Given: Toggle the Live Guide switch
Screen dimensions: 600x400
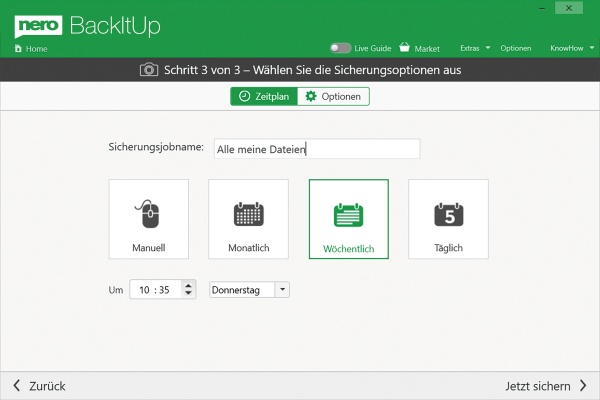Looking at the screenshot, I should coord(341,48).
